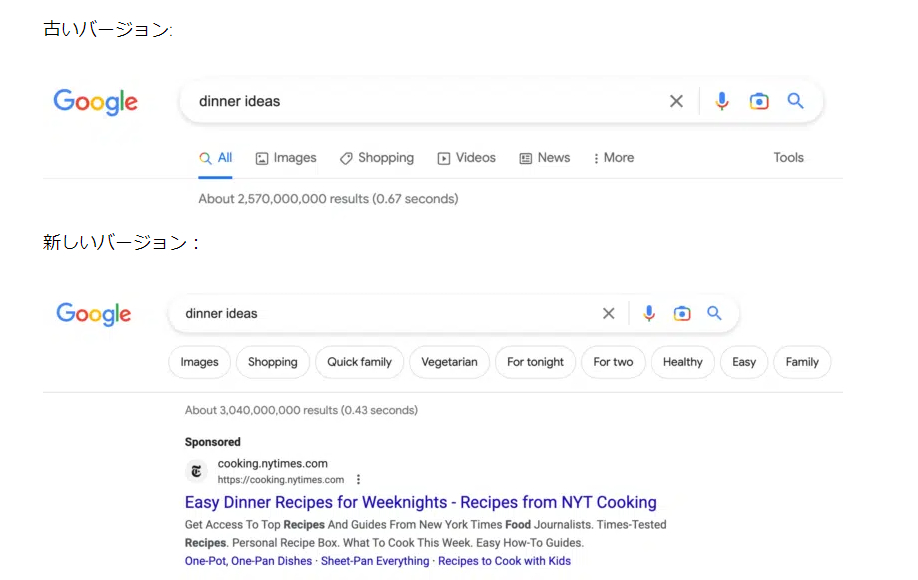Click the blue search magnifier in old version
This screenshot has width=918, height=580.
pos(795,101)
